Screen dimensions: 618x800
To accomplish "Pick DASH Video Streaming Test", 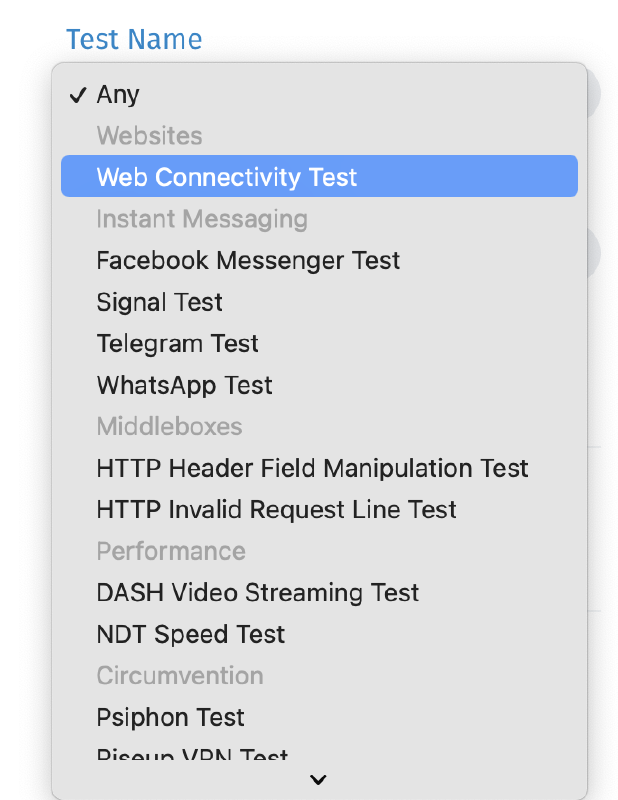I will tap(257, 592).
